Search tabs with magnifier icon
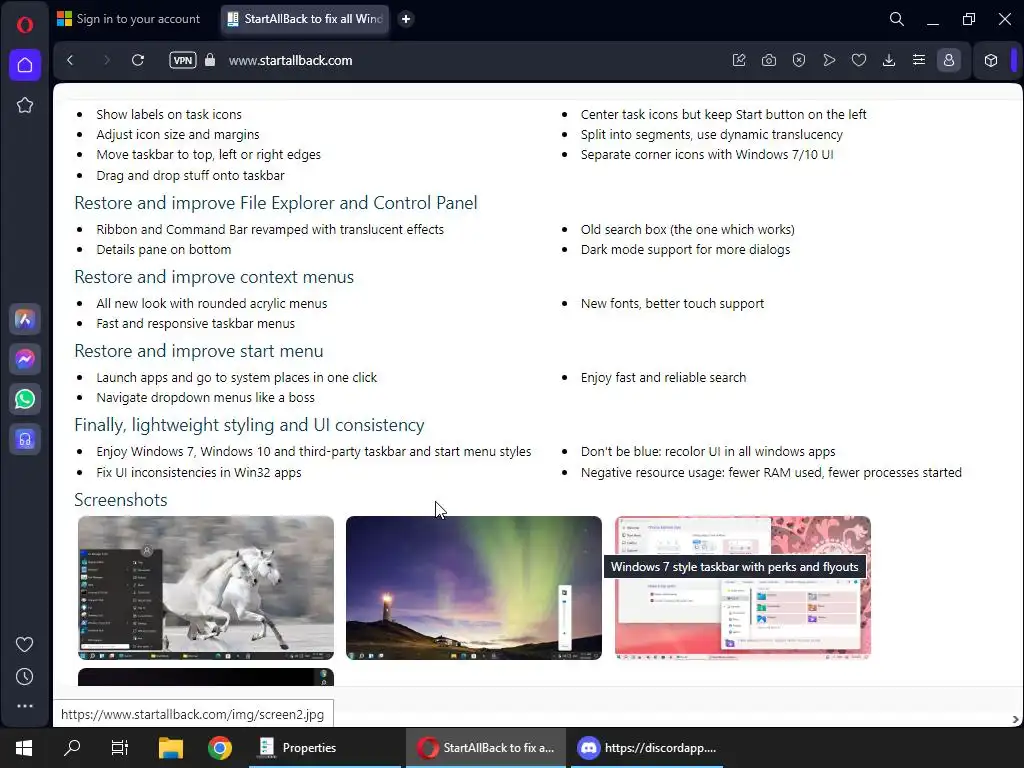Screen dimensions: 1024x768 click(x=897, y=19)
